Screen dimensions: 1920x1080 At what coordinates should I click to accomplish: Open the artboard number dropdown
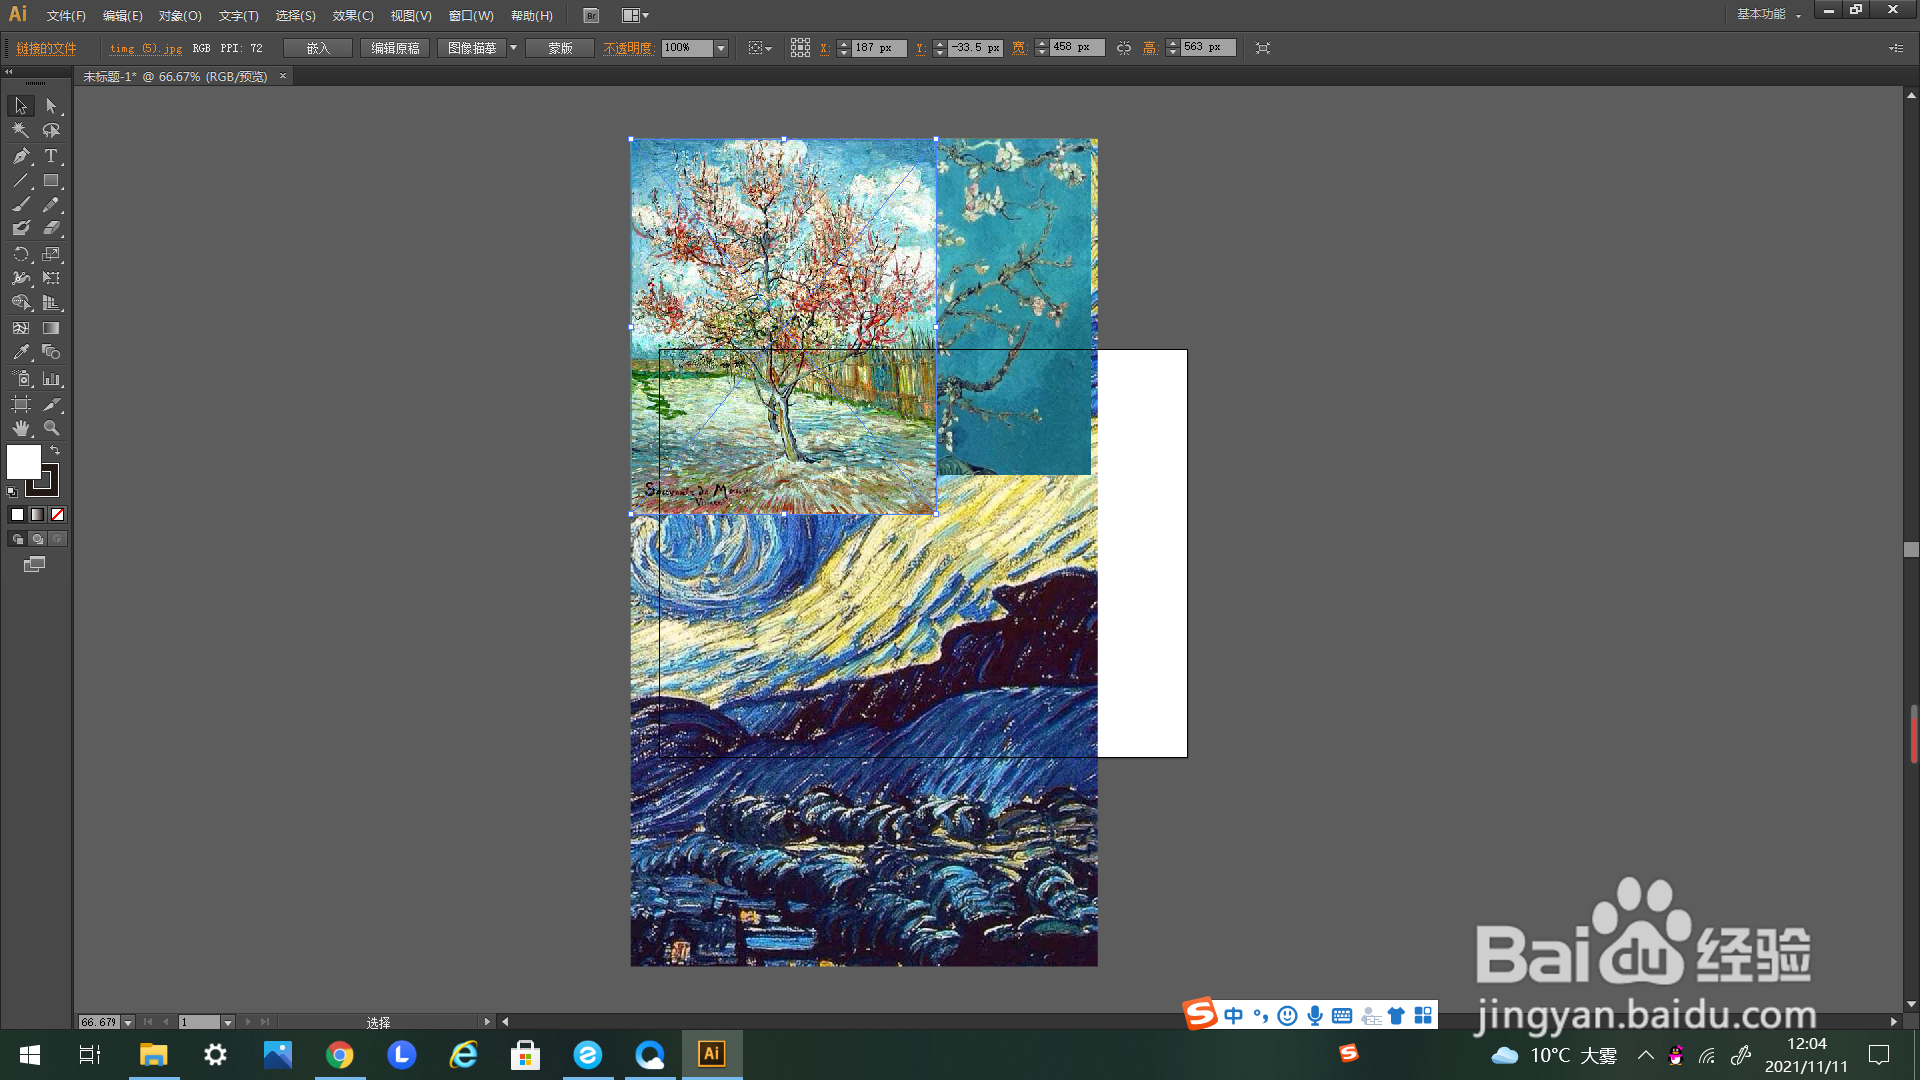[228, 1022]
